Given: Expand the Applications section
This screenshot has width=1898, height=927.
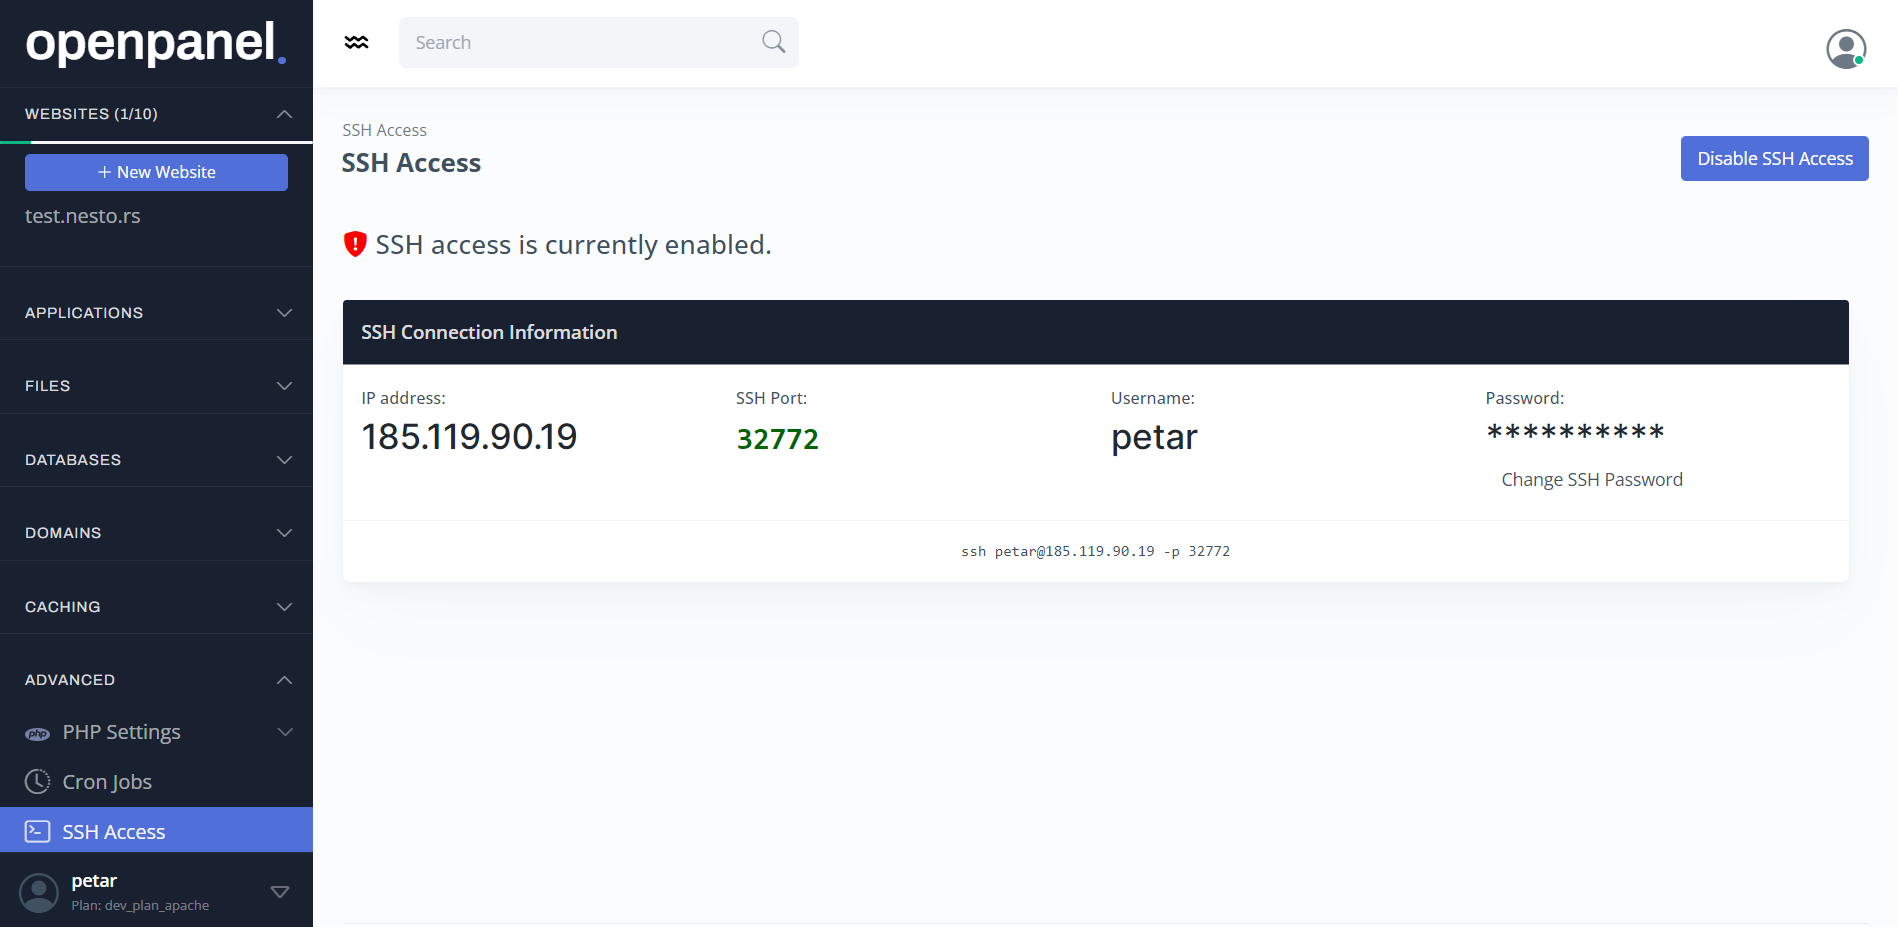Looking at the screenshot, I should 284,313.
